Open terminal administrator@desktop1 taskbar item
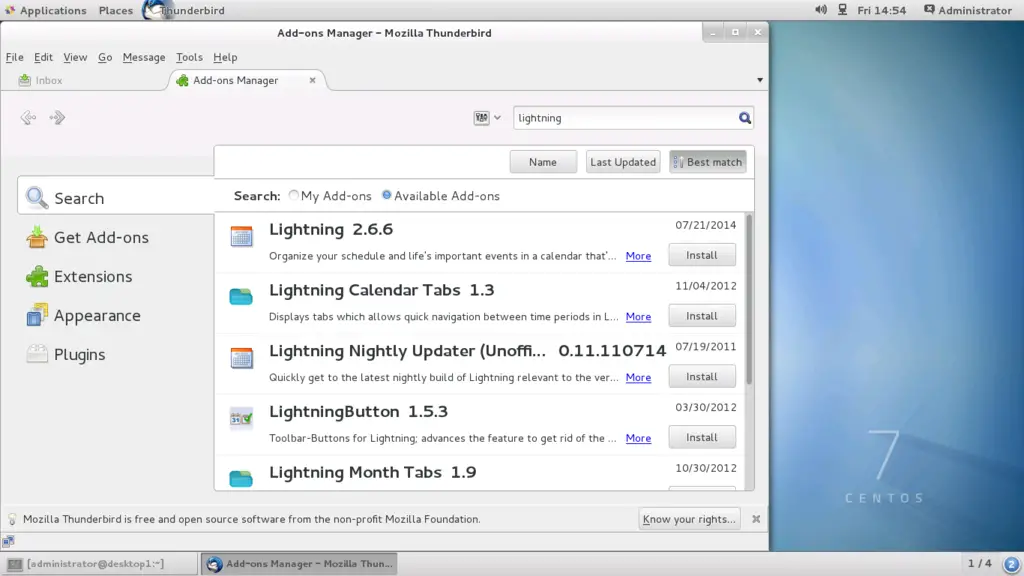The height and width of the screenshot is (576, 1024). (99, 564)
